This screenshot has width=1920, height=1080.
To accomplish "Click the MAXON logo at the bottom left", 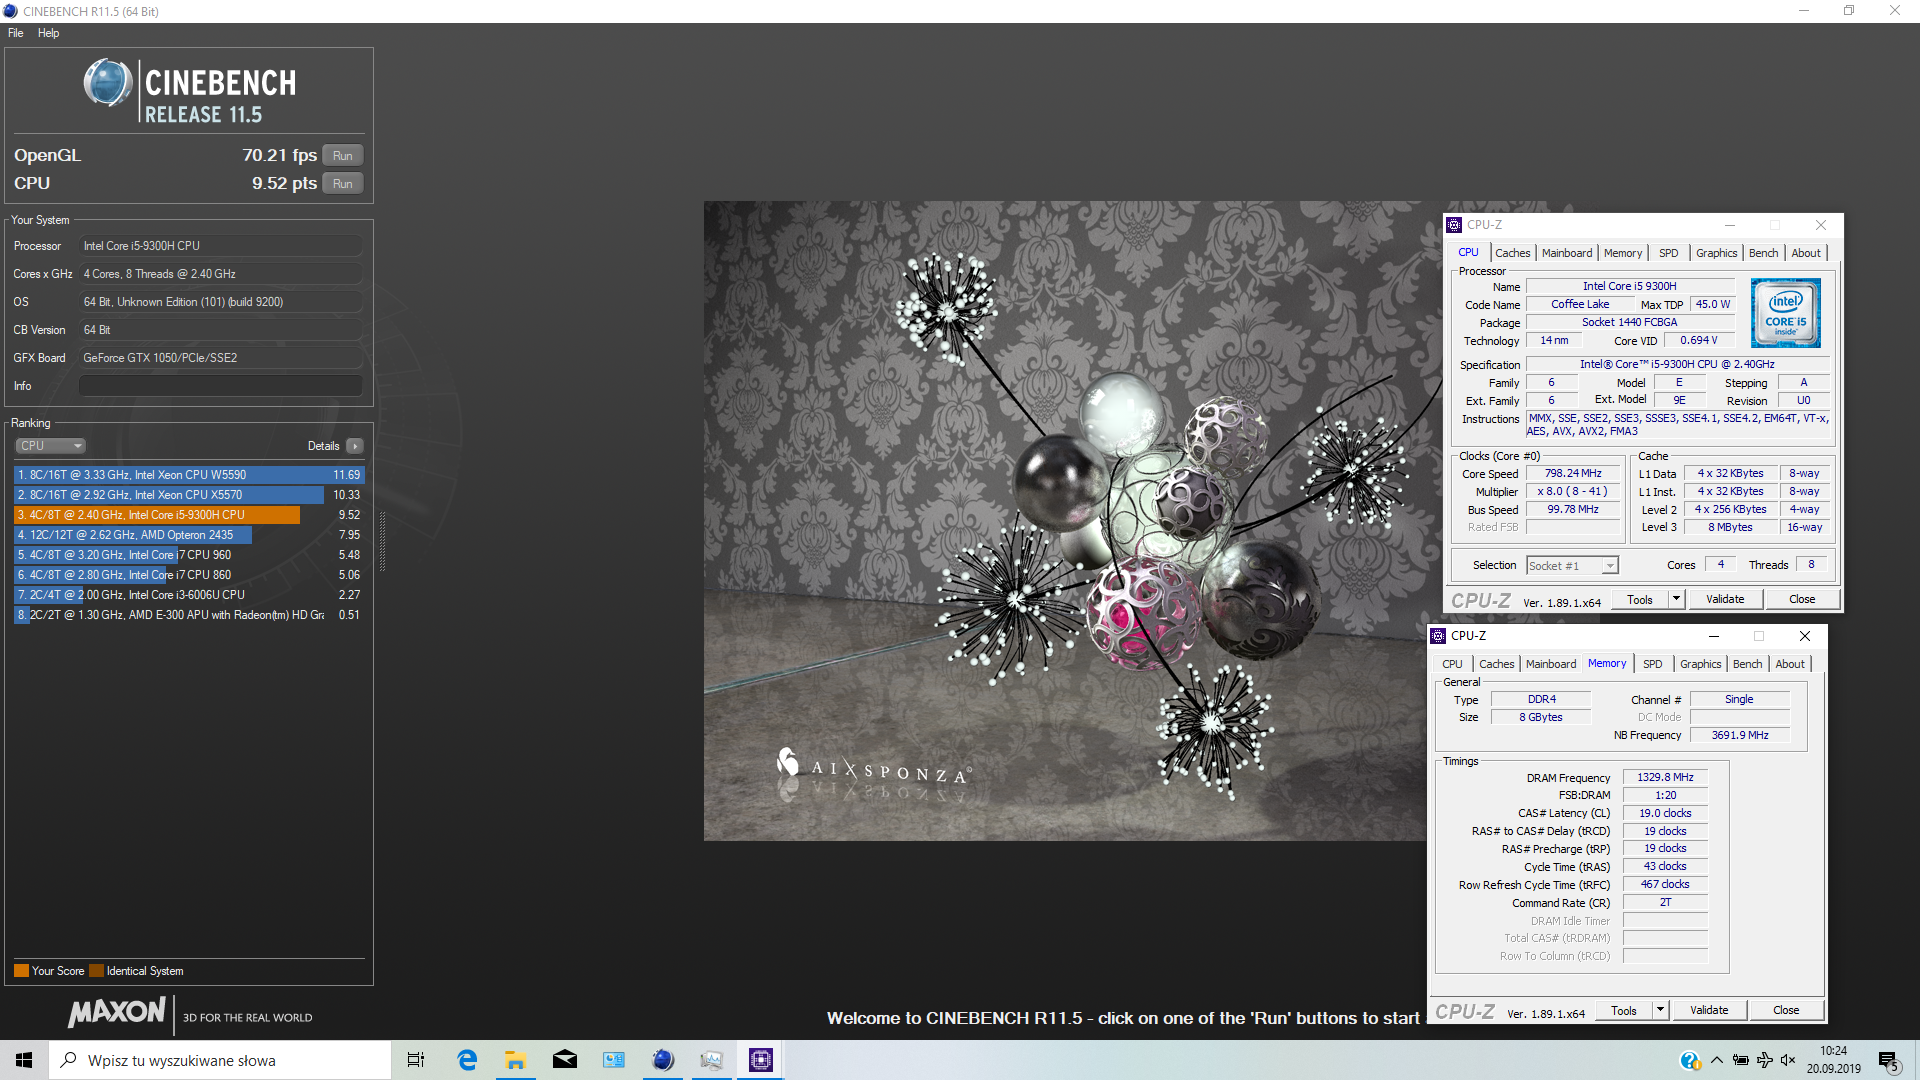I will pyautogui.click(x=117, y=1012).
